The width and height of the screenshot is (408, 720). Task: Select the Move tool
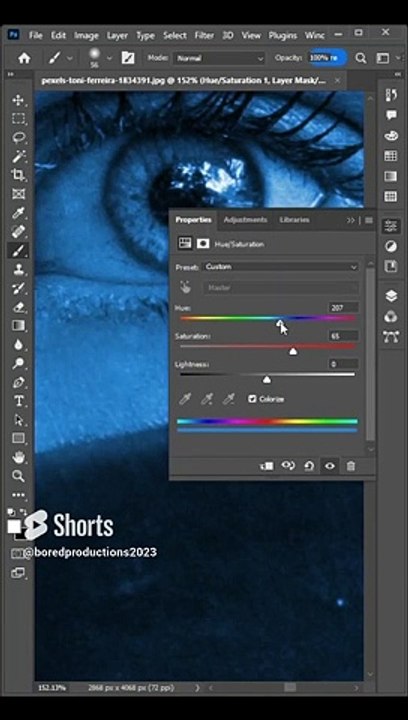click(18, 100)
